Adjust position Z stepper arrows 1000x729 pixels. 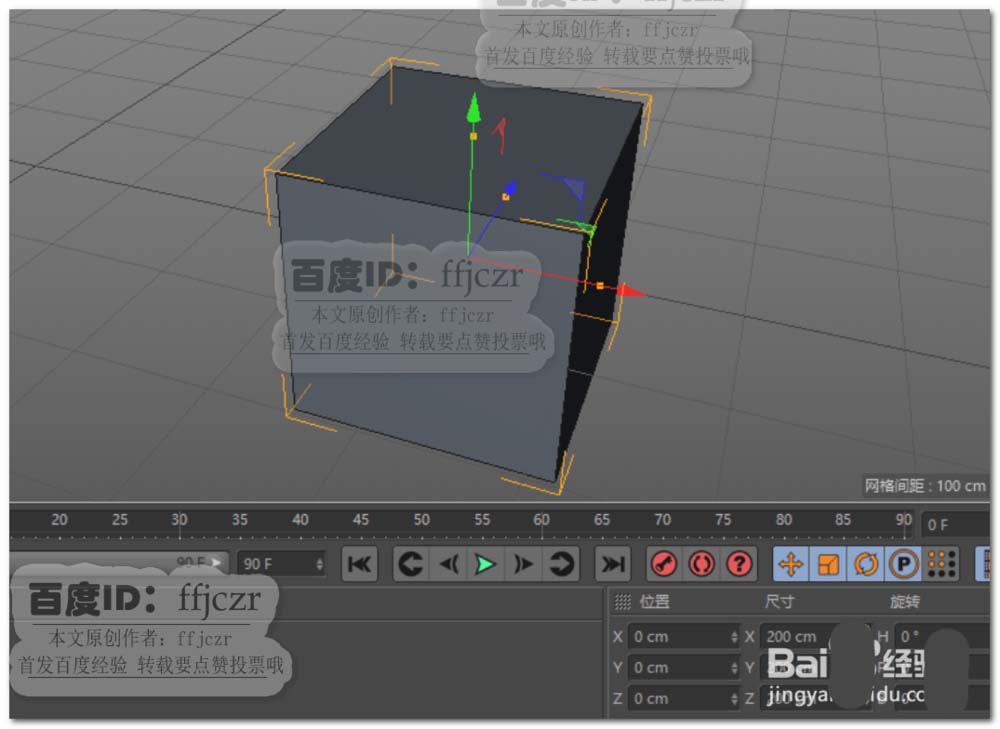coord(734,698)
